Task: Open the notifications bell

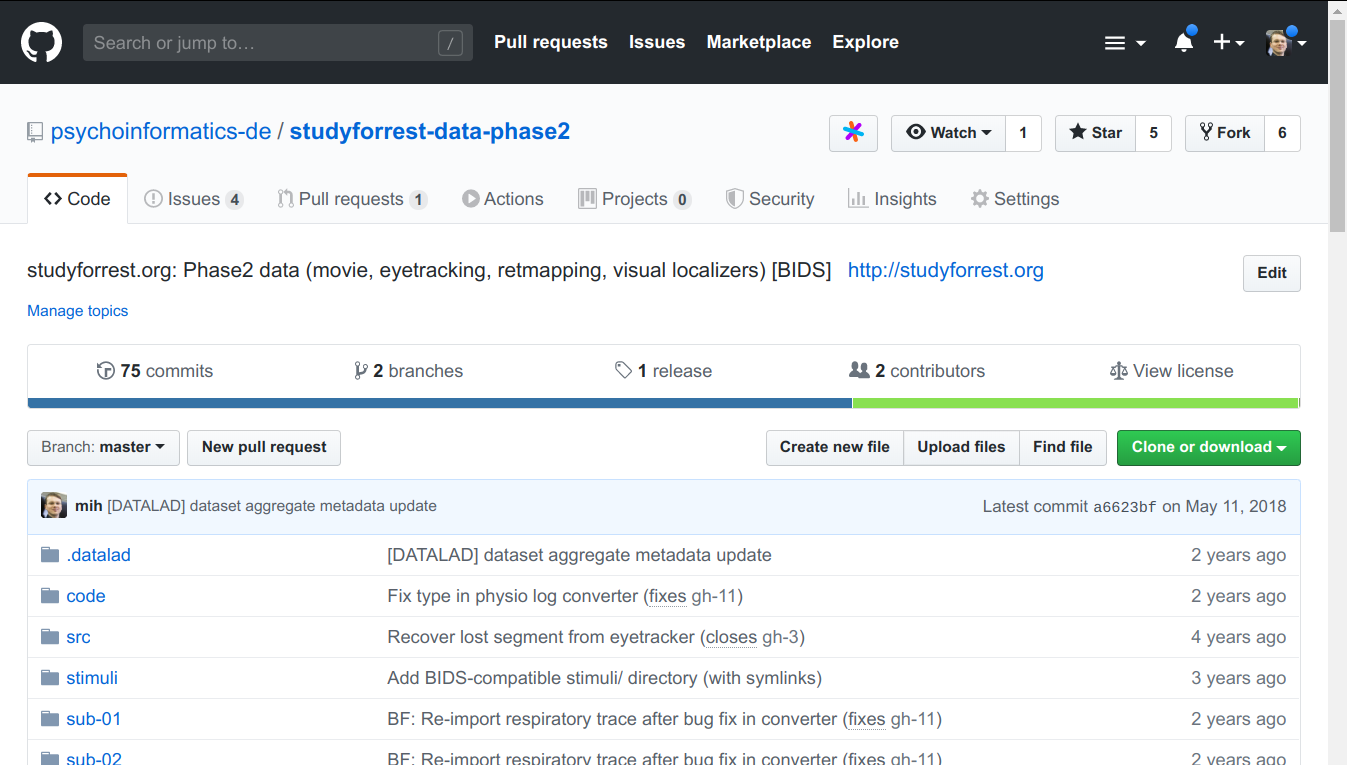Action: coord(1184,42)
